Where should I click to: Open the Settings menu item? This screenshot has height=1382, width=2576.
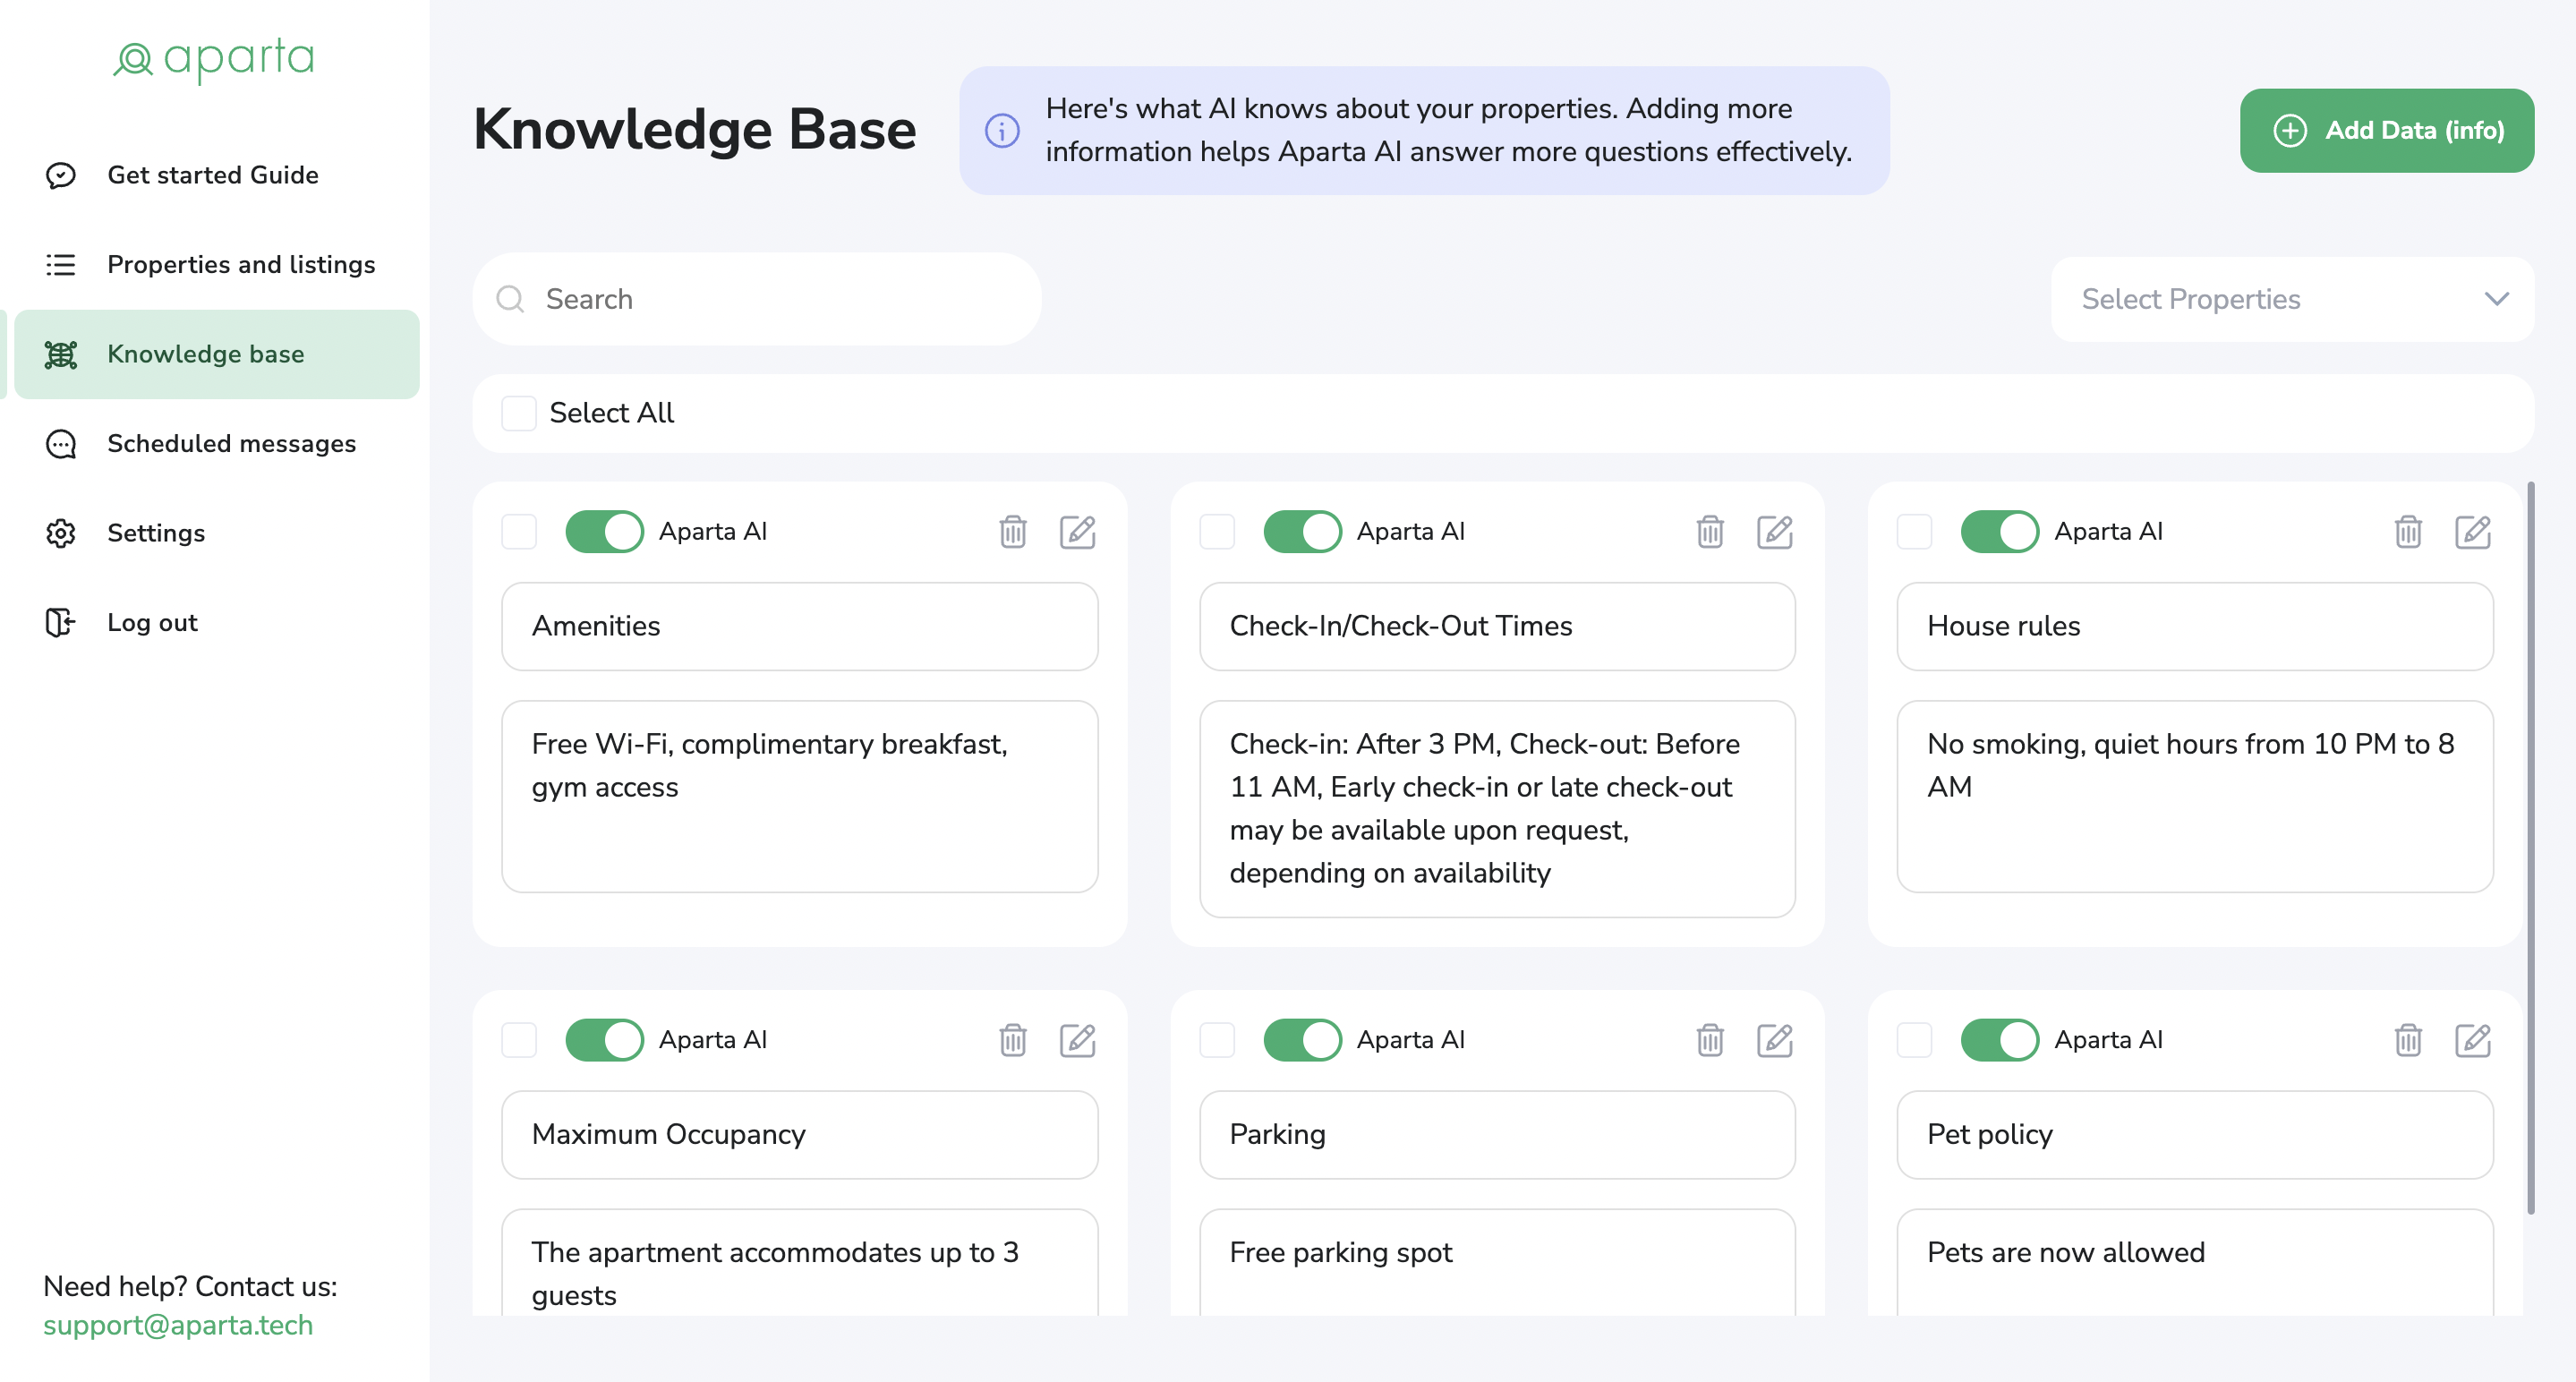point(156,533)
